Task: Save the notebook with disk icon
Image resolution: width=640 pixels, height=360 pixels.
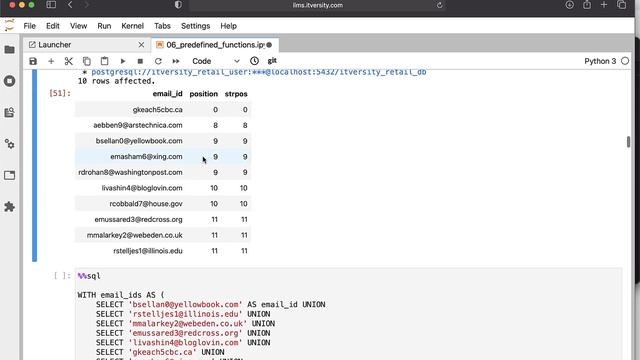Action: click(x=33, y=61)
